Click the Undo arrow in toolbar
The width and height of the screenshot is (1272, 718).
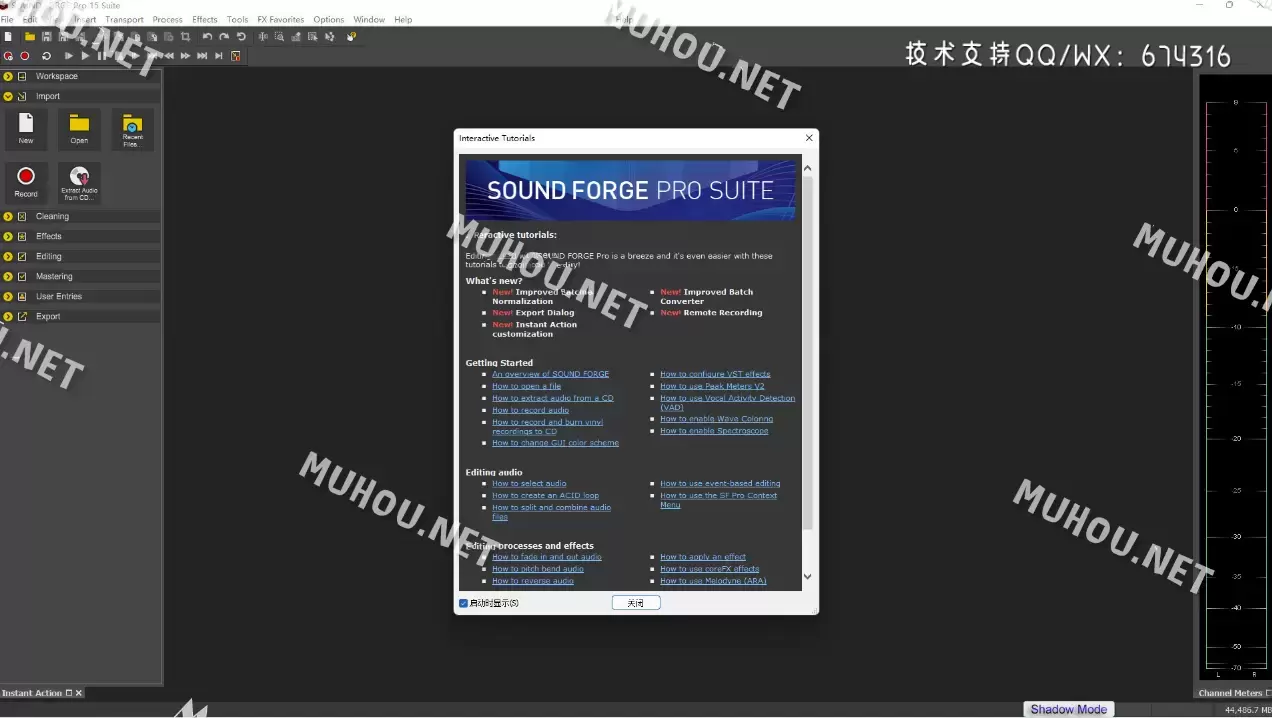[x=207, y=37]
